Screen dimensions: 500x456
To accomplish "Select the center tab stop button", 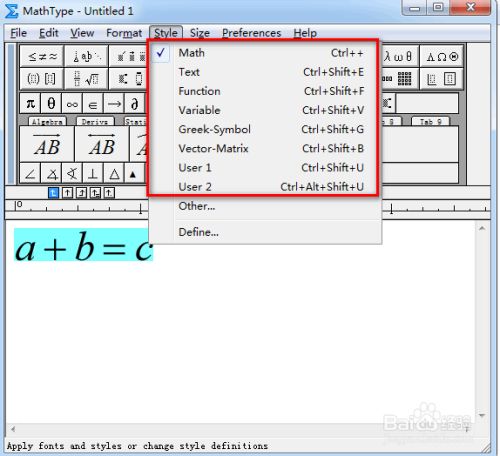I will (67, 193).
